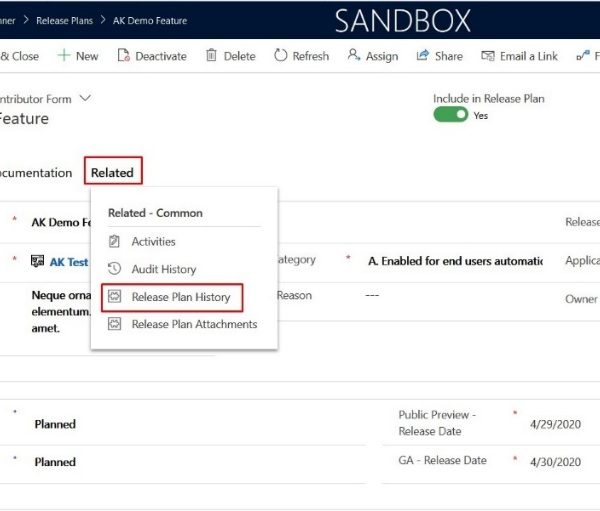Click the Share icon in toolbar
The image size is (600, 511).
(423, 56)
